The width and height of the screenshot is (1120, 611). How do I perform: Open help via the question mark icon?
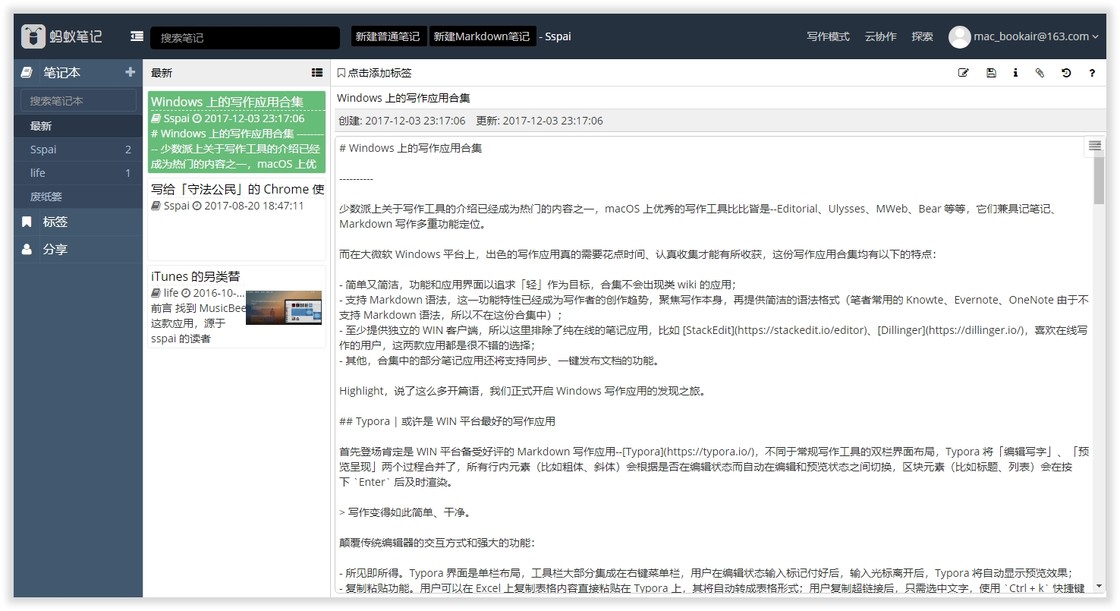click(1091, 73)
